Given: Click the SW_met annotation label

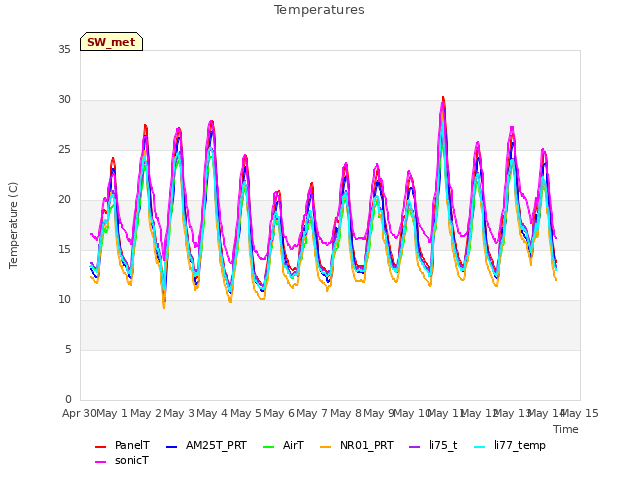Looking at the screenshot, I should [111, 42].
